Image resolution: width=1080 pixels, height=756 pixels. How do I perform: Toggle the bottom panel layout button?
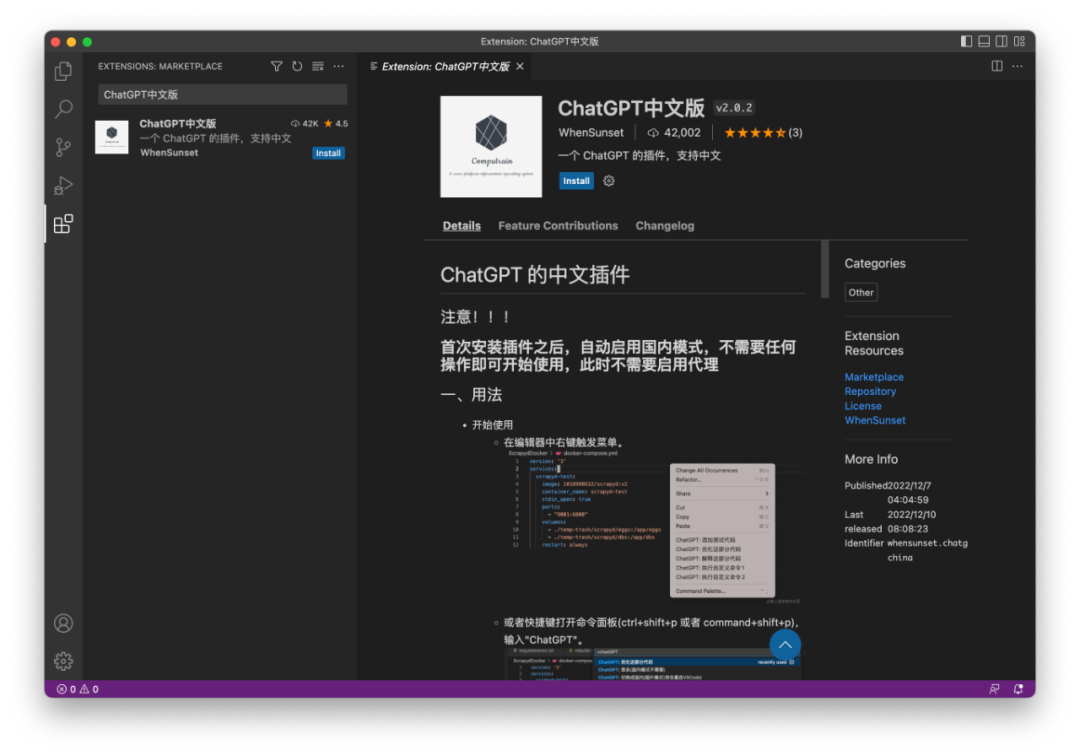pos(984,41)
